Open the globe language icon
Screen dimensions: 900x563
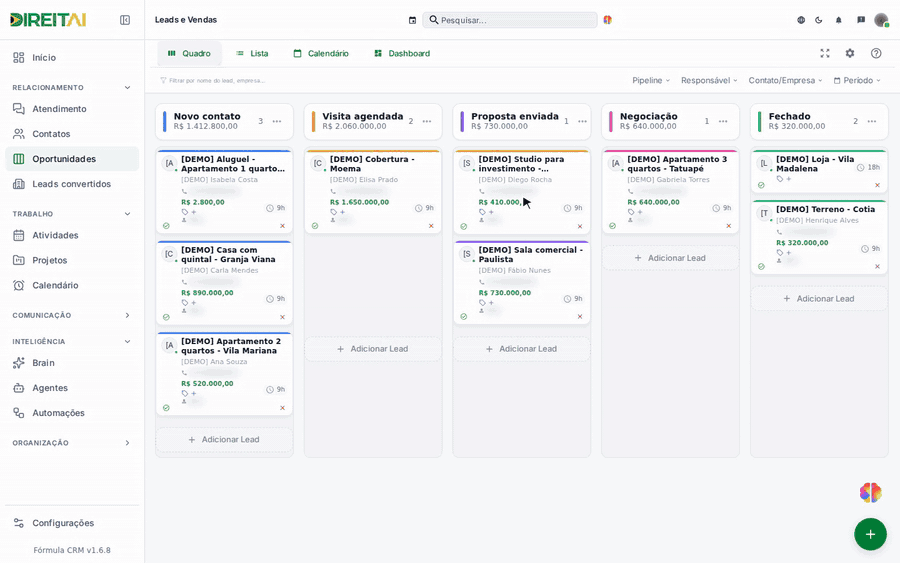coord(801,20)
